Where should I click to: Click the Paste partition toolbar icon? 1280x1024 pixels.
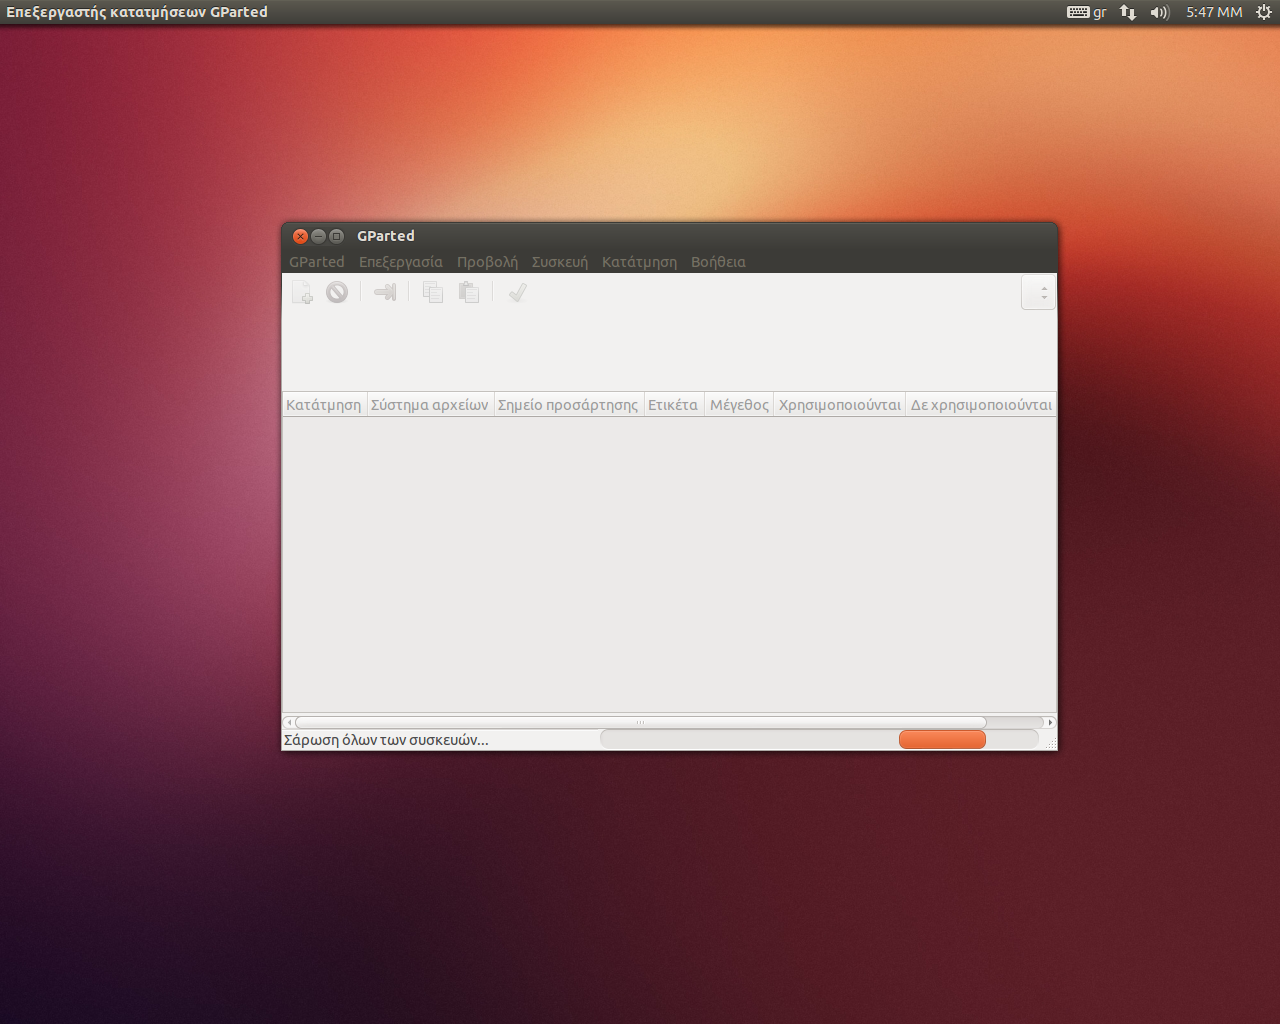pos(469,292)
